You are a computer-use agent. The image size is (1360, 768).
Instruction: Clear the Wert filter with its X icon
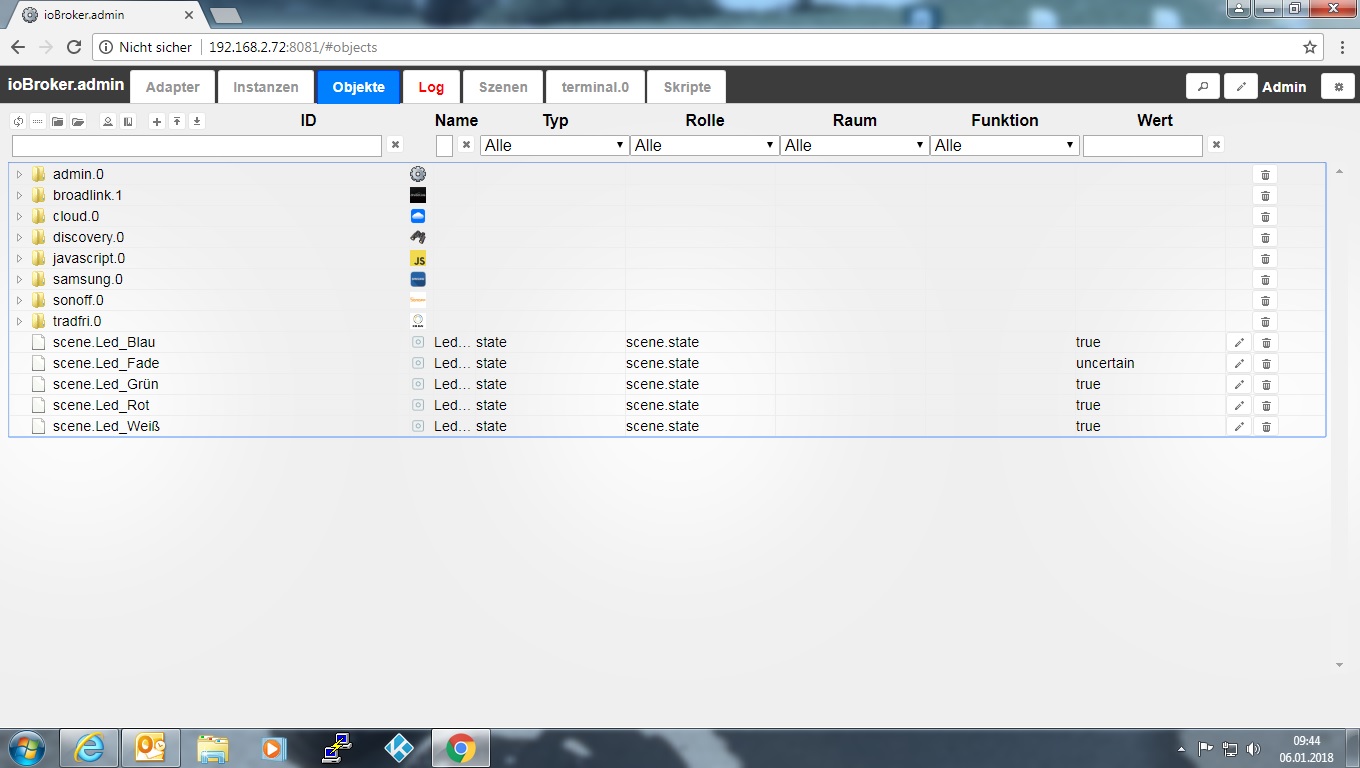1216,145
